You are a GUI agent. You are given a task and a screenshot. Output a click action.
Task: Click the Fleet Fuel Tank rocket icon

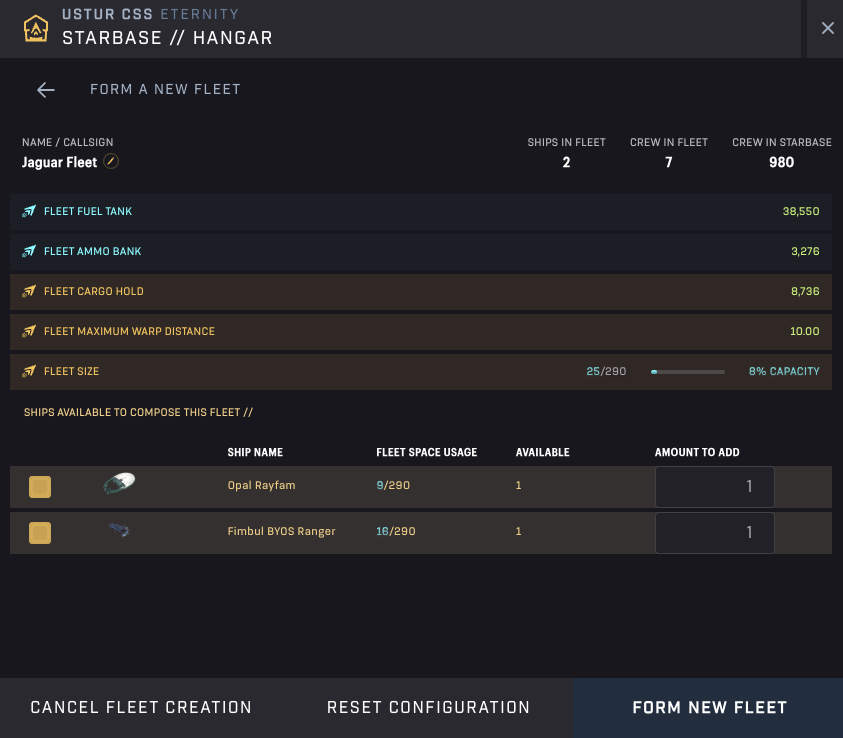tap(28, 211)
